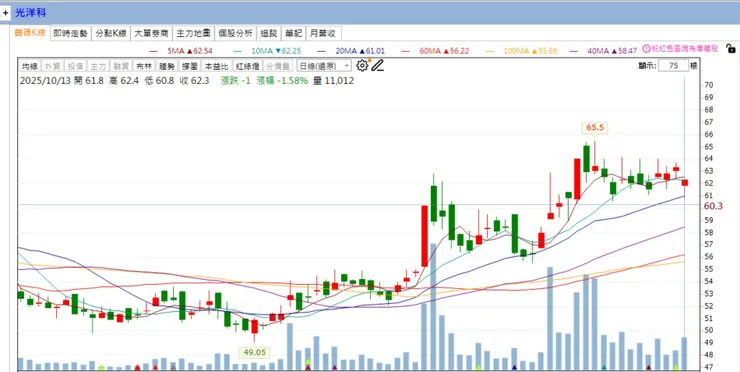Open the 筆記 tab

(293, 33)
